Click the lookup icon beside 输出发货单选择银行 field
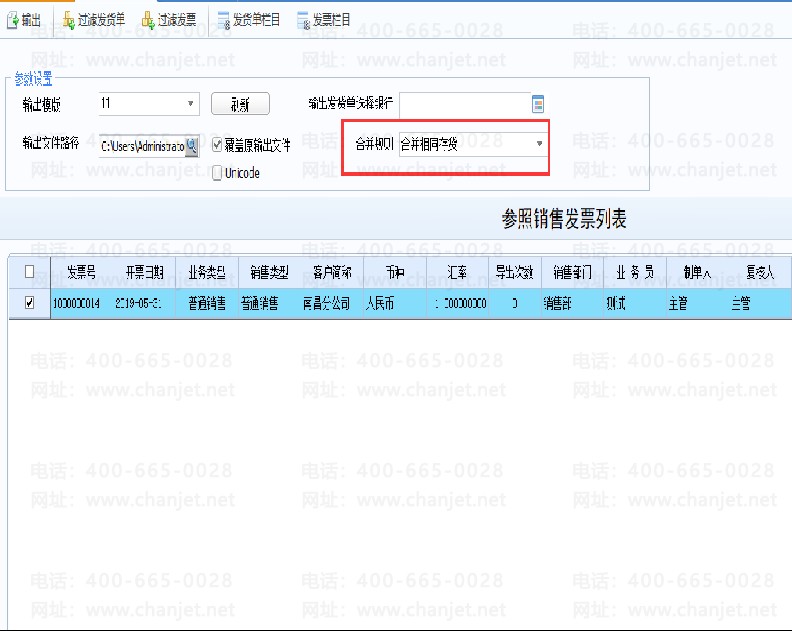 (x=538, y=104)
